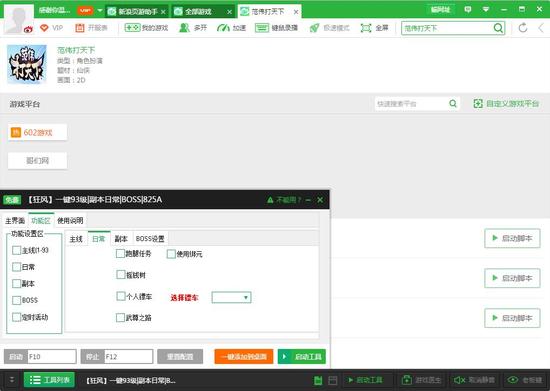Screen dimensions: 550x391
Task: Click the second 启动脚本 button on the right
Action: [x=512, y=278]
